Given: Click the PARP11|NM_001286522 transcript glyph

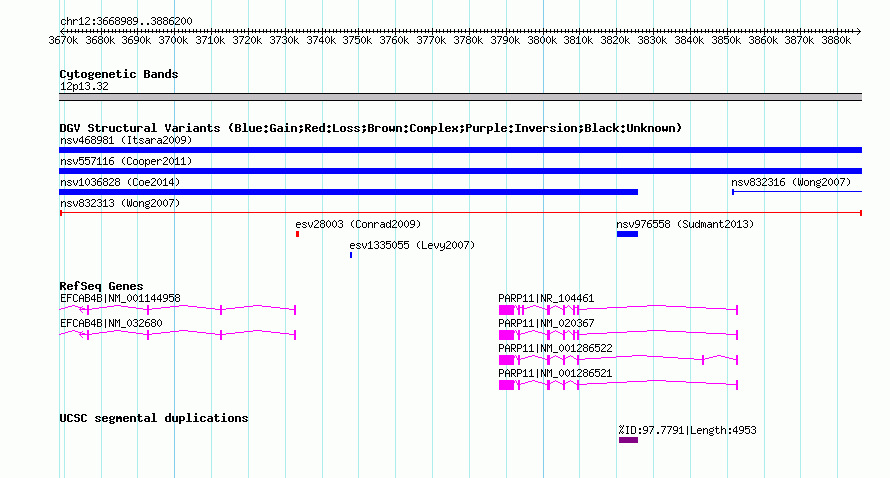Looking at the screenshot, I should click(618, 359).
